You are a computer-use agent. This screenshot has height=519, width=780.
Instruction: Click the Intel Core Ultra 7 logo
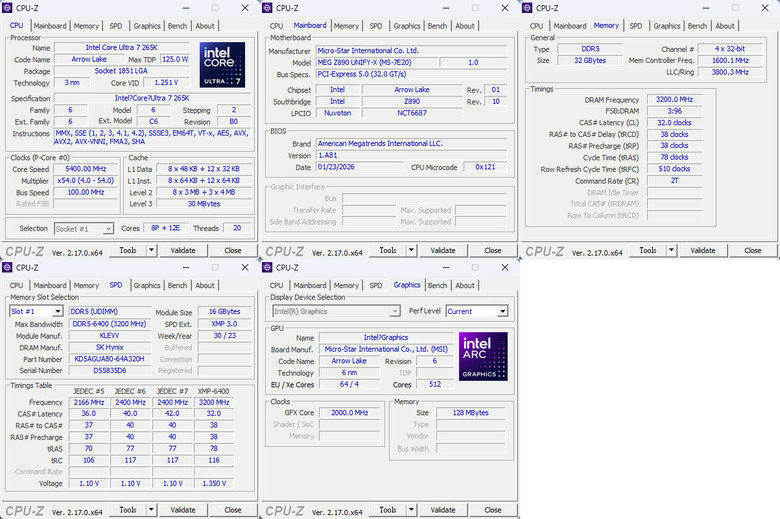(222, 65)
